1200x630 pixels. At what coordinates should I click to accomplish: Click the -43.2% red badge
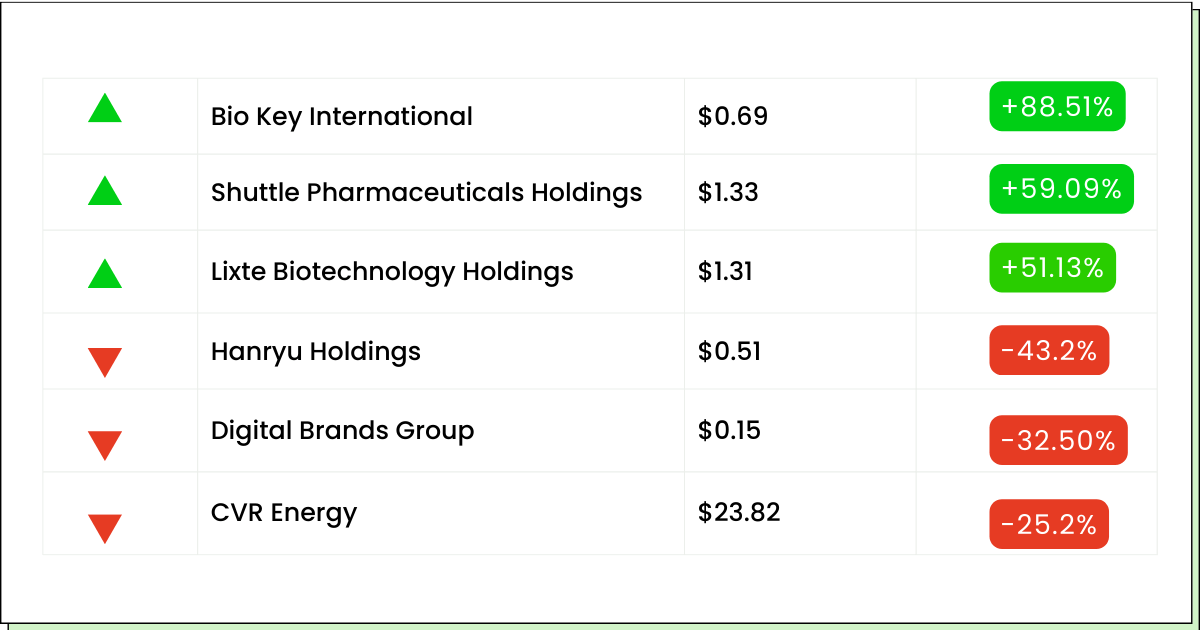point(1050,350)
